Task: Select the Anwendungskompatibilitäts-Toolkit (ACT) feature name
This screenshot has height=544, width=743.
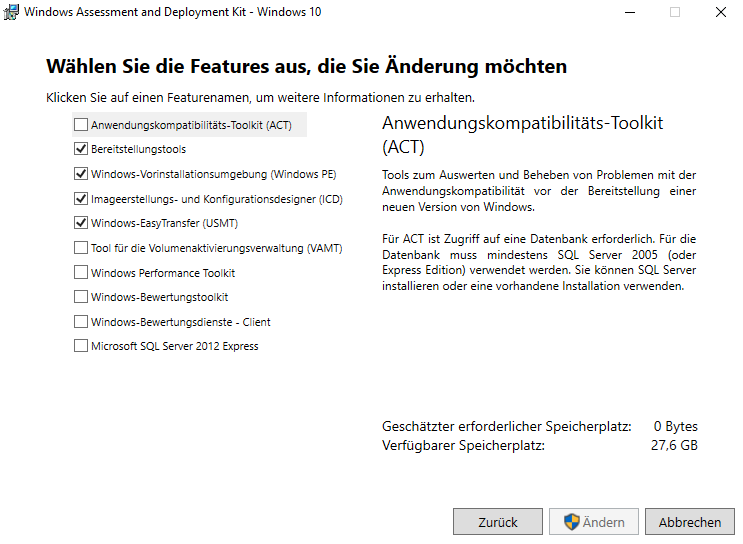Action: coord(191,125)
